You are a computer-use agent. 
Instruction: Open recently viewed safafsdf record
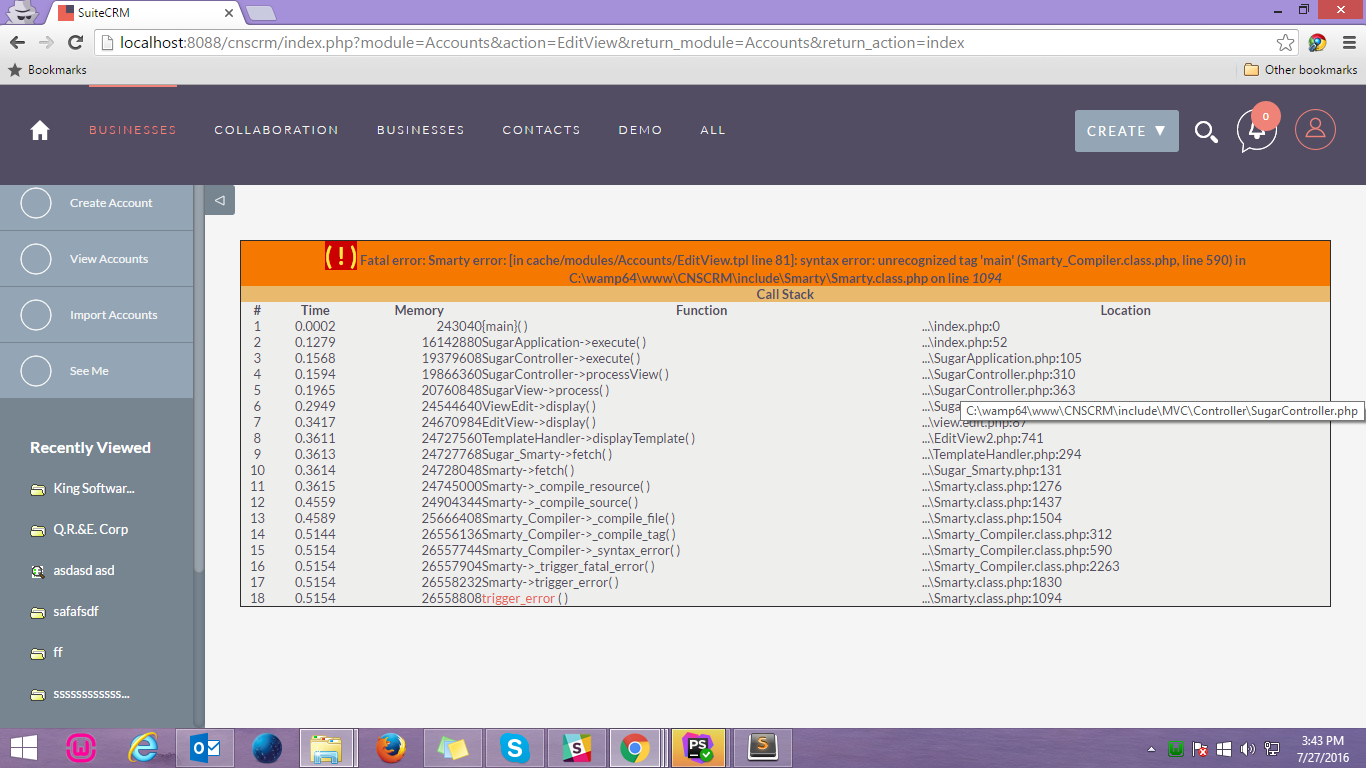[76, 612]
